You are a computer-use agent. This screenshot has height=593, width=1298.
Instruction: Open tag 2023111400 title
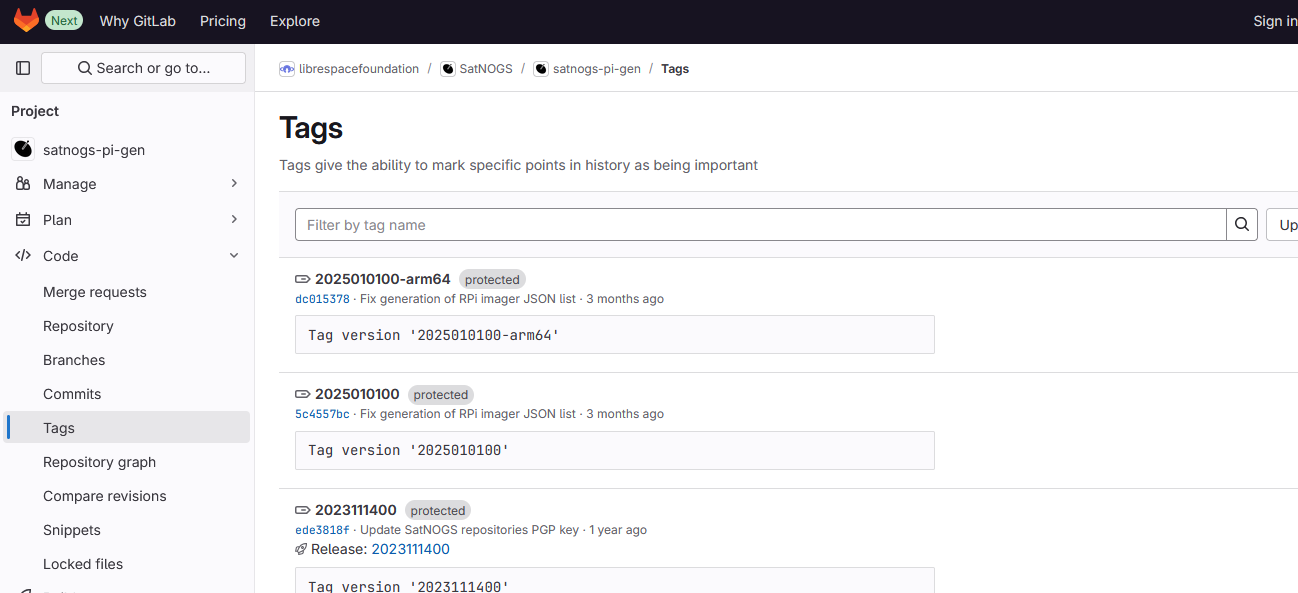(356, 510)
